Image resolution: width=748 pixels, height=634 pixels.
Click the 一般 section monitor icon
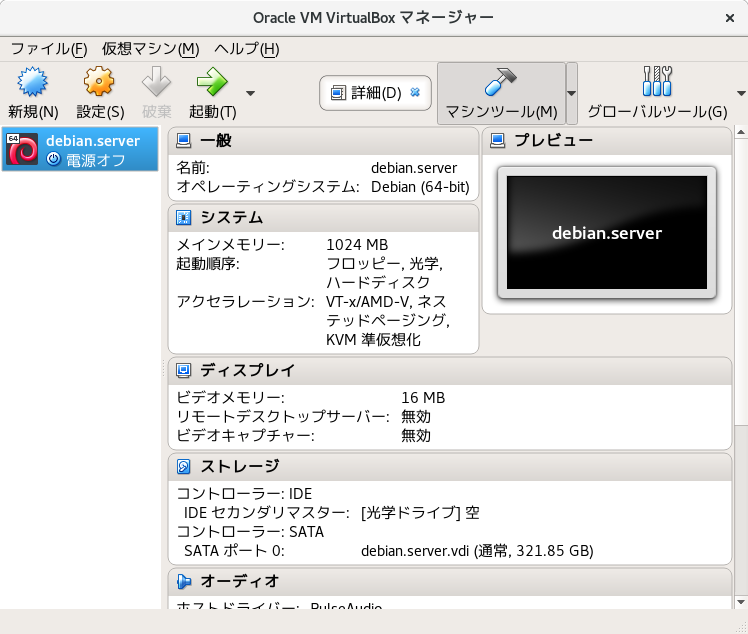point(184,141)
